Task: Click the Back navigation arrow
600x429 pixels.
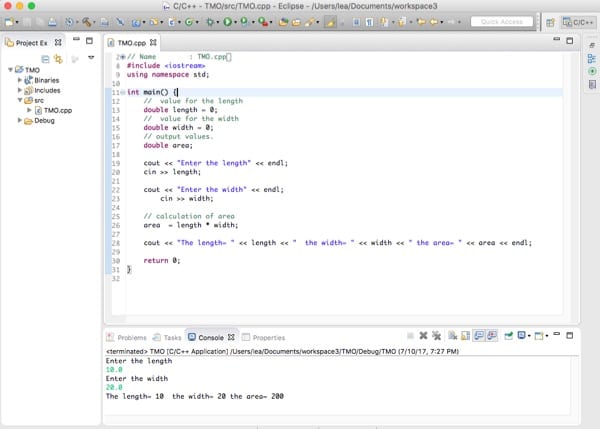Action: click(x=433, y=22)
